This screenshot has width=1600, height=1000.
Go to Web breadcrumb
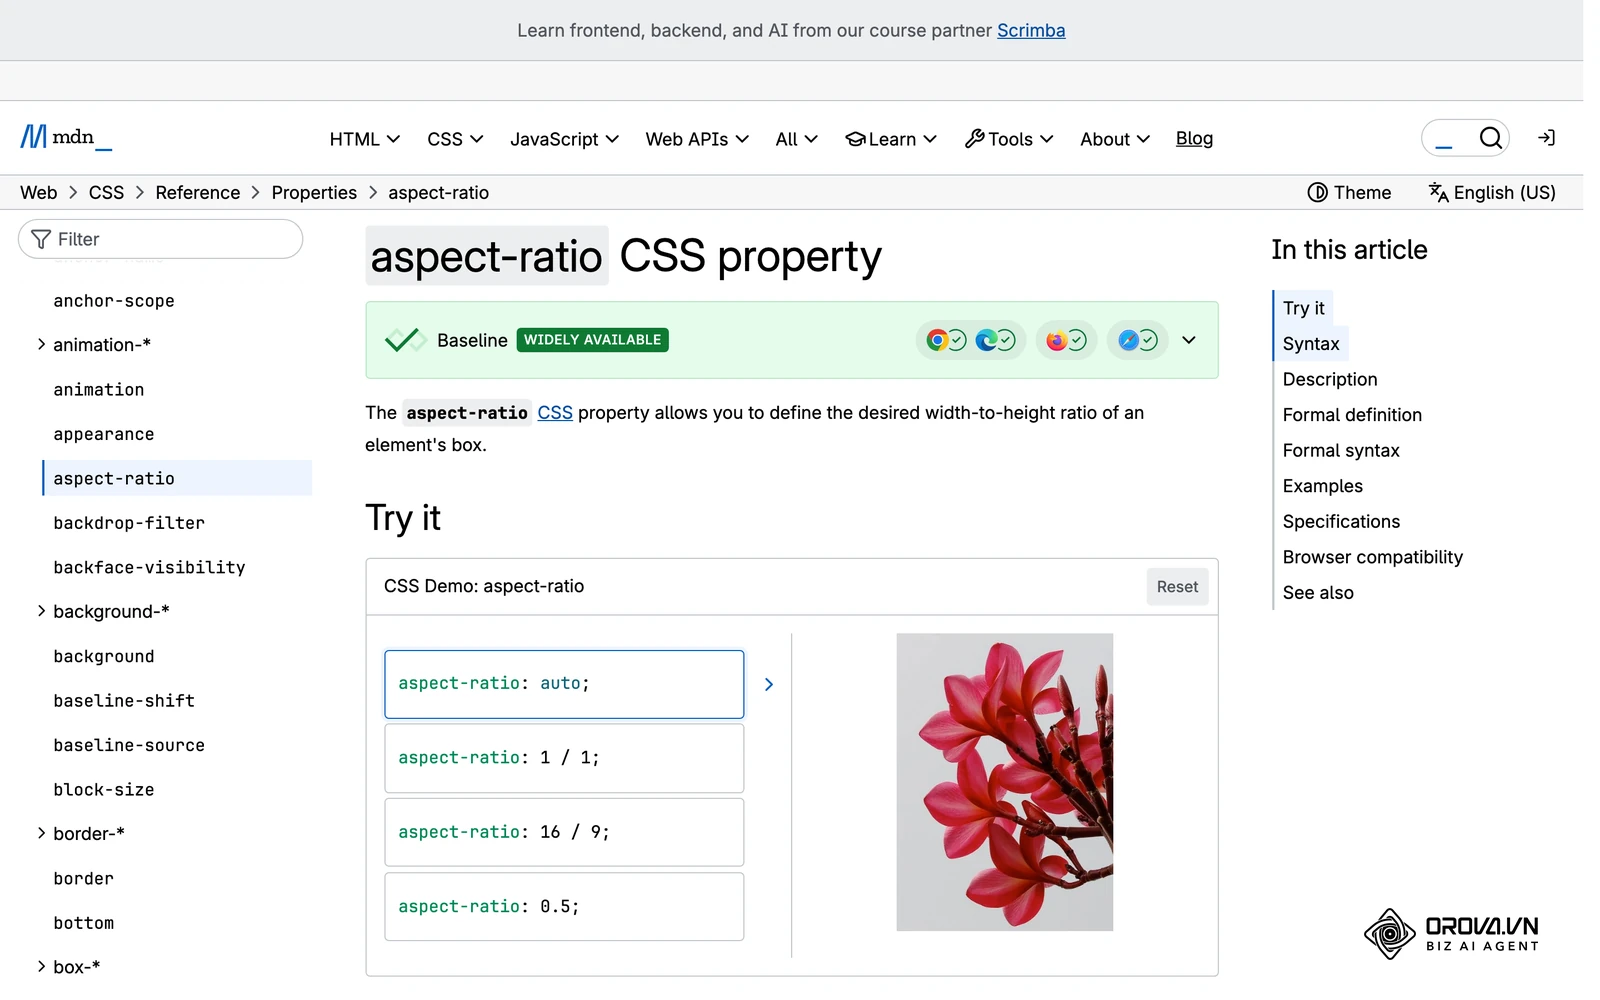pyautogui.click(x=39, y=192)
